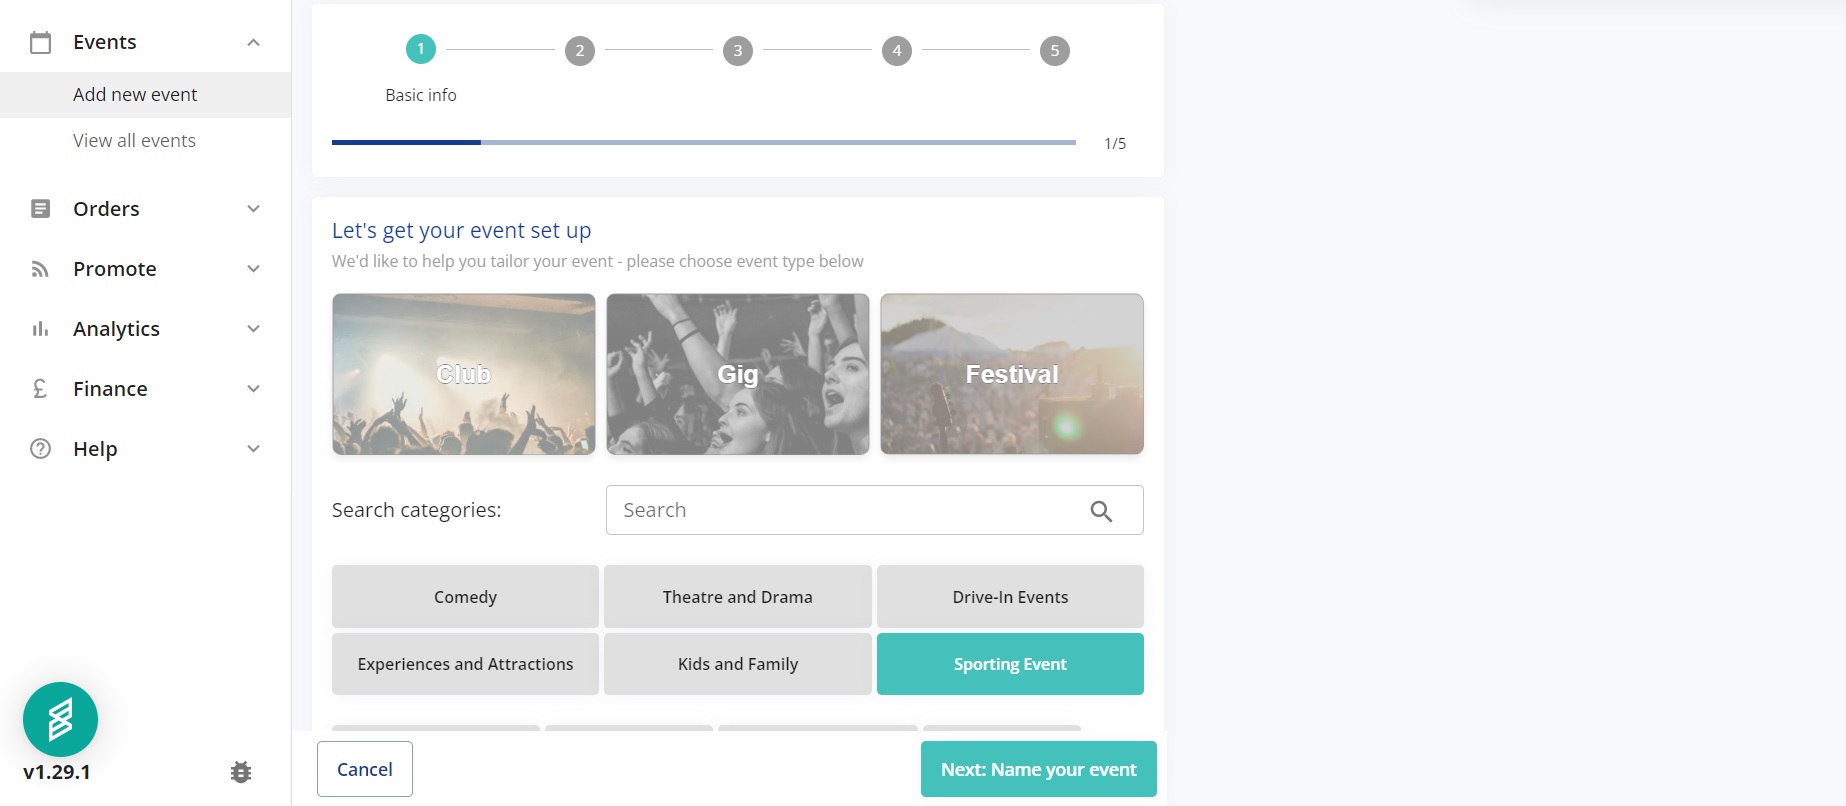The width and height of the screenshot is (1846, 806).
Task: Select Add new event menu item
Action: pos(135,95)
